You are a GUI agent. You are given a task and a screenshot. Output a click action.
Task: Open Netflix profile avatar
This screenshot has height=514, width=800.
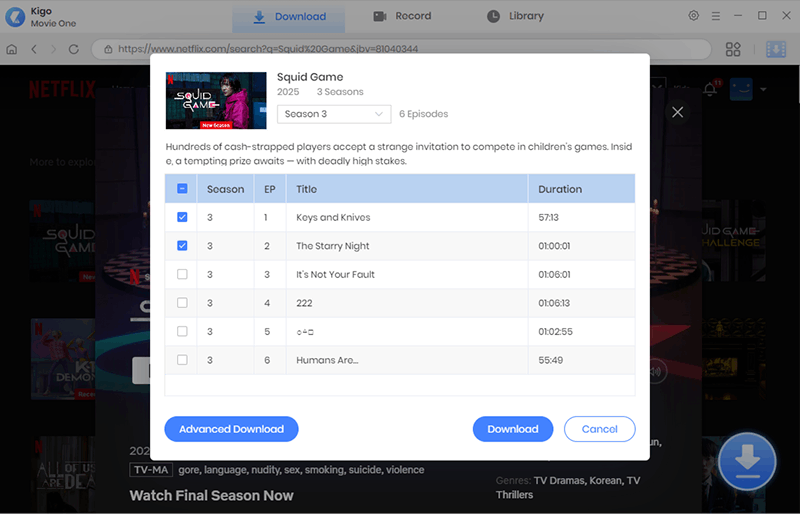741,89
